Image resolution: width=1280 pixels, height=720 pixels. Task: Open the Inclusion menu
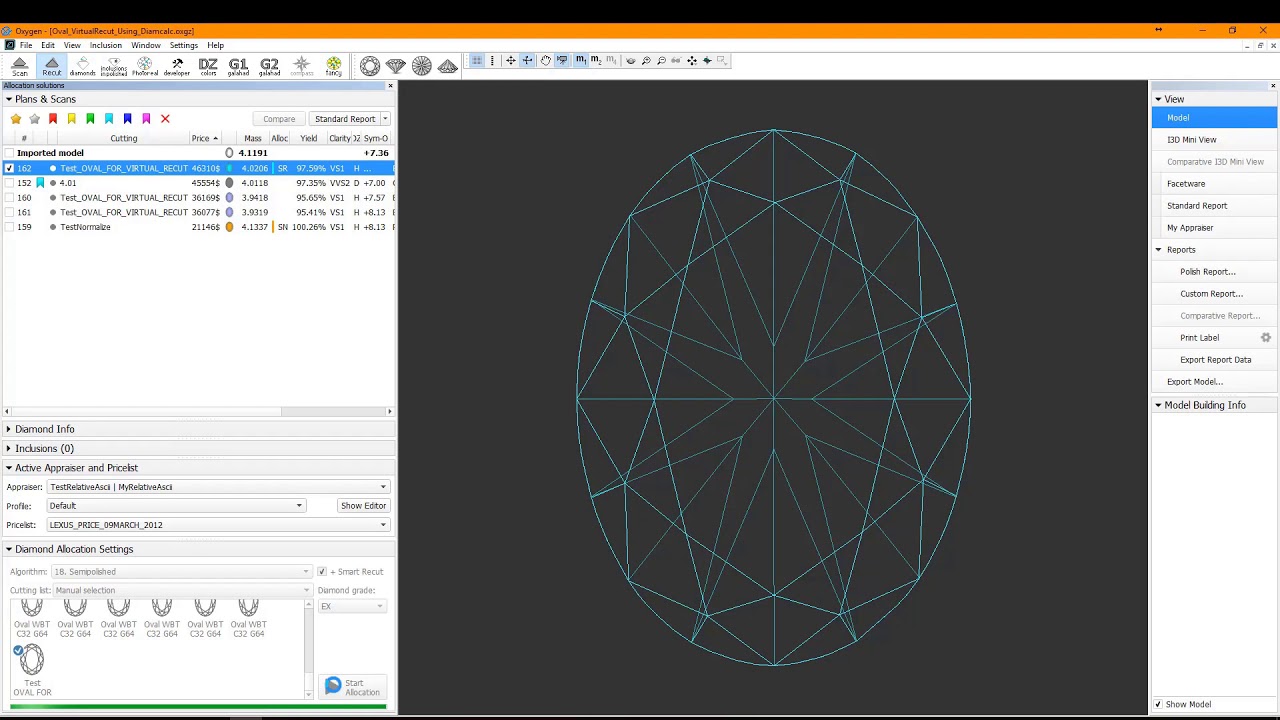point(106,45)
